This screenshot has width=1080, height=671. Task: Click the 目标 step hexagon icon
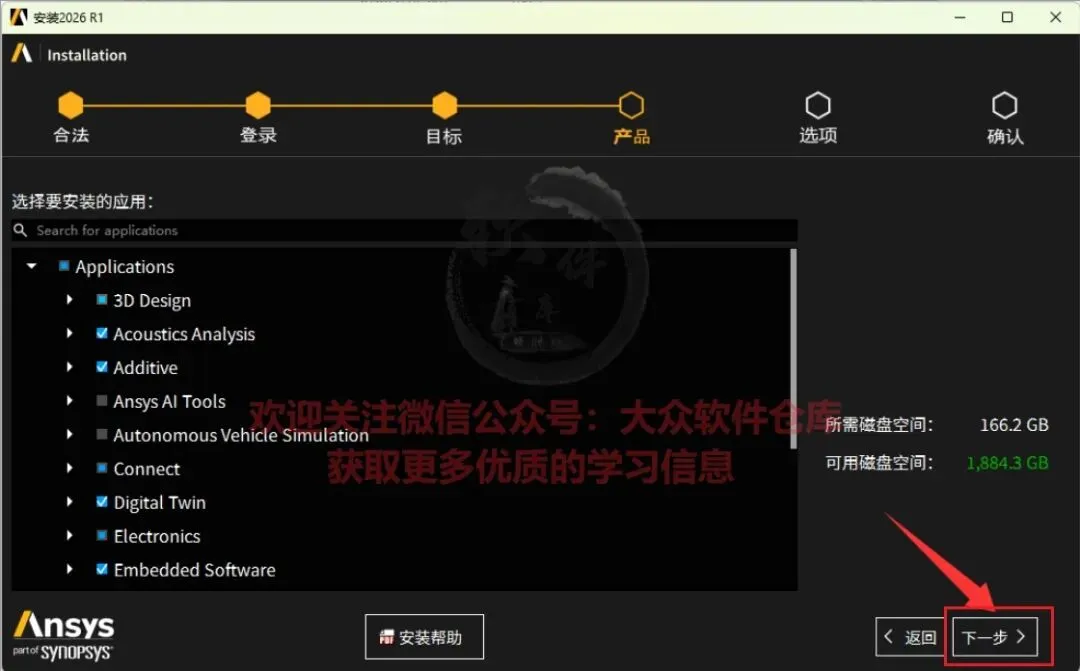click(x=444, y=105)
